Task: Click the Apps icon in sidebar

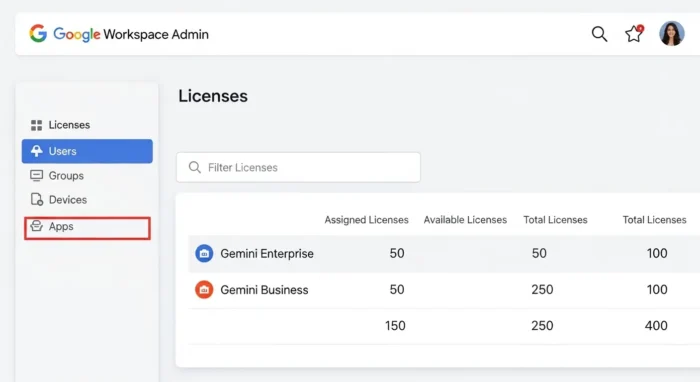Action: (x=37, y=226)
